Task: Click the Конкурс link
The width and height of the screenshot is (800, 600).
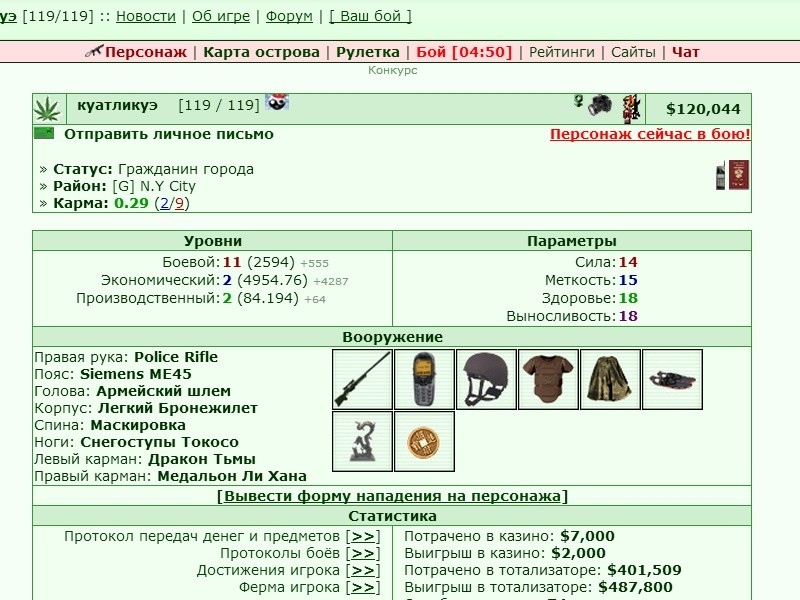Action: [393, 70]
